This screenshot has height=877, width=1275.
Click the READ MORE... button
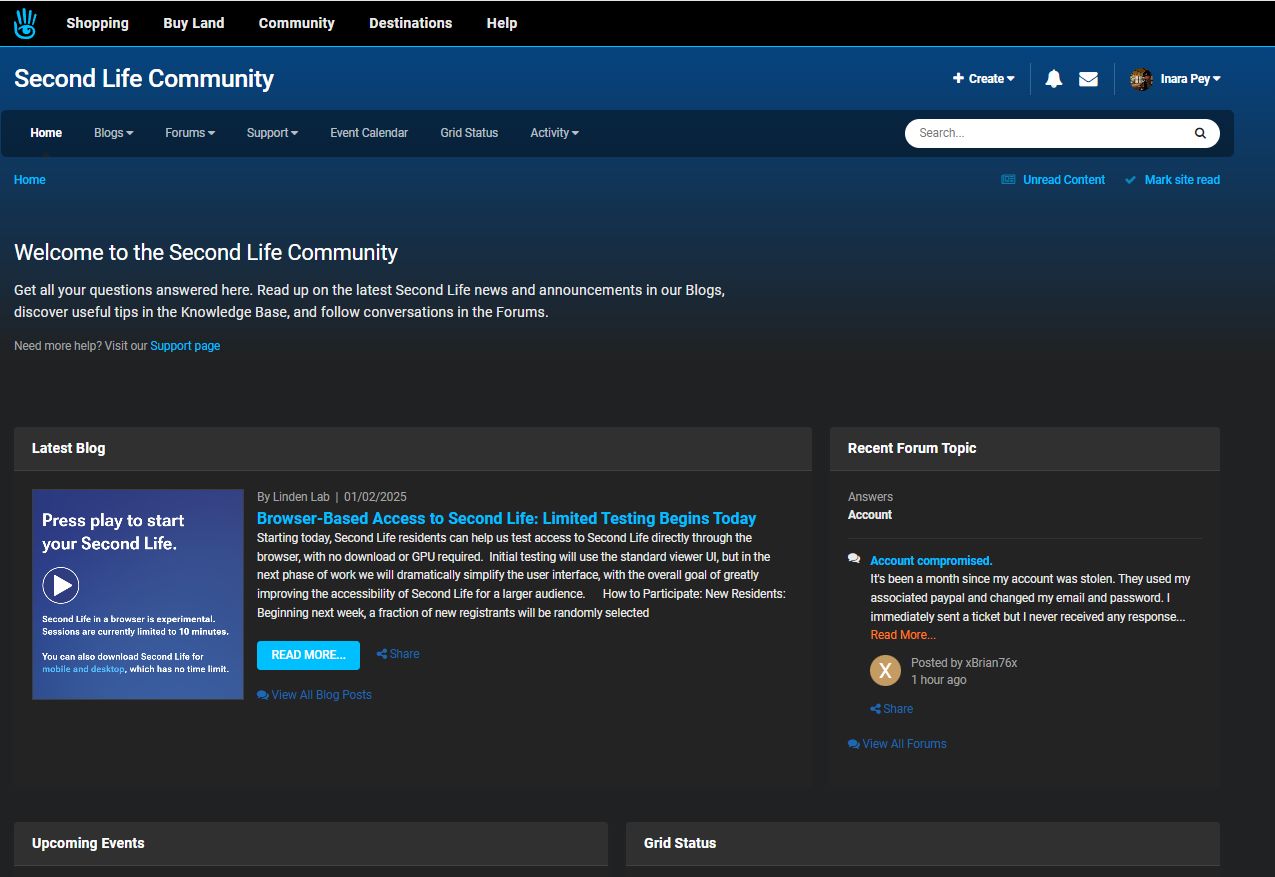click(x=308, y=655)
